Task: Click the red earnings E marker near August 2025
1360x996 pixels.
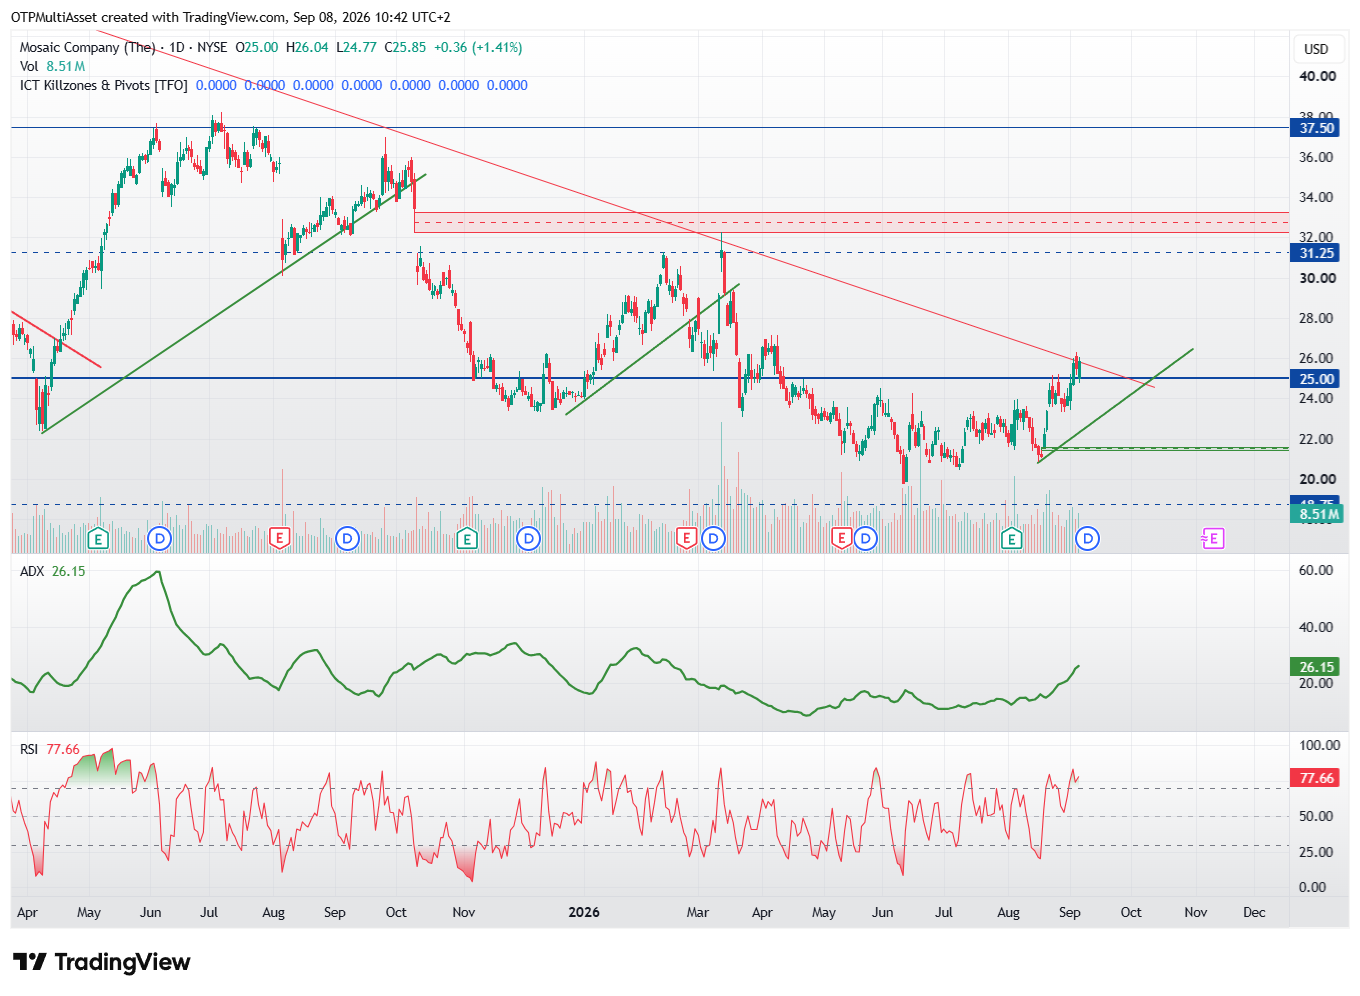Action: click(x=280, y=539)
